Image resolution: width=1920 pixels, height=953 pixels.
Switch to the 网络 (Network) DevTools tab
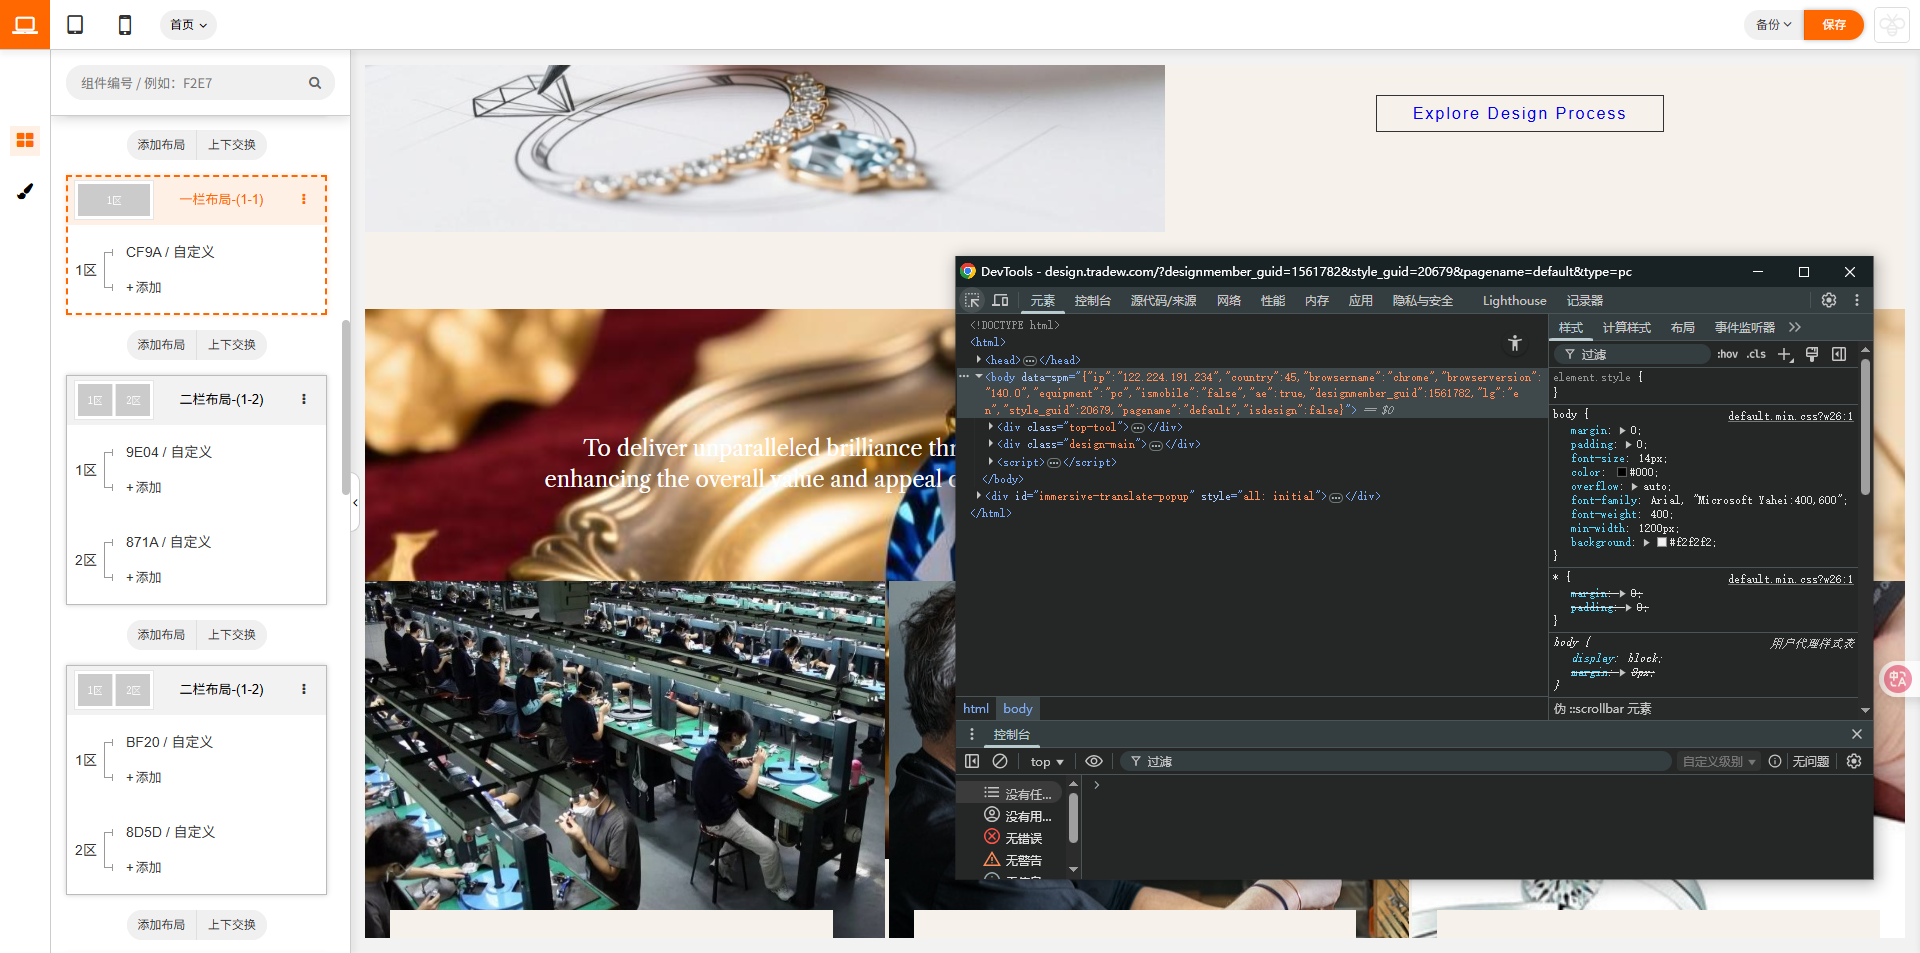coord(1228,301)
